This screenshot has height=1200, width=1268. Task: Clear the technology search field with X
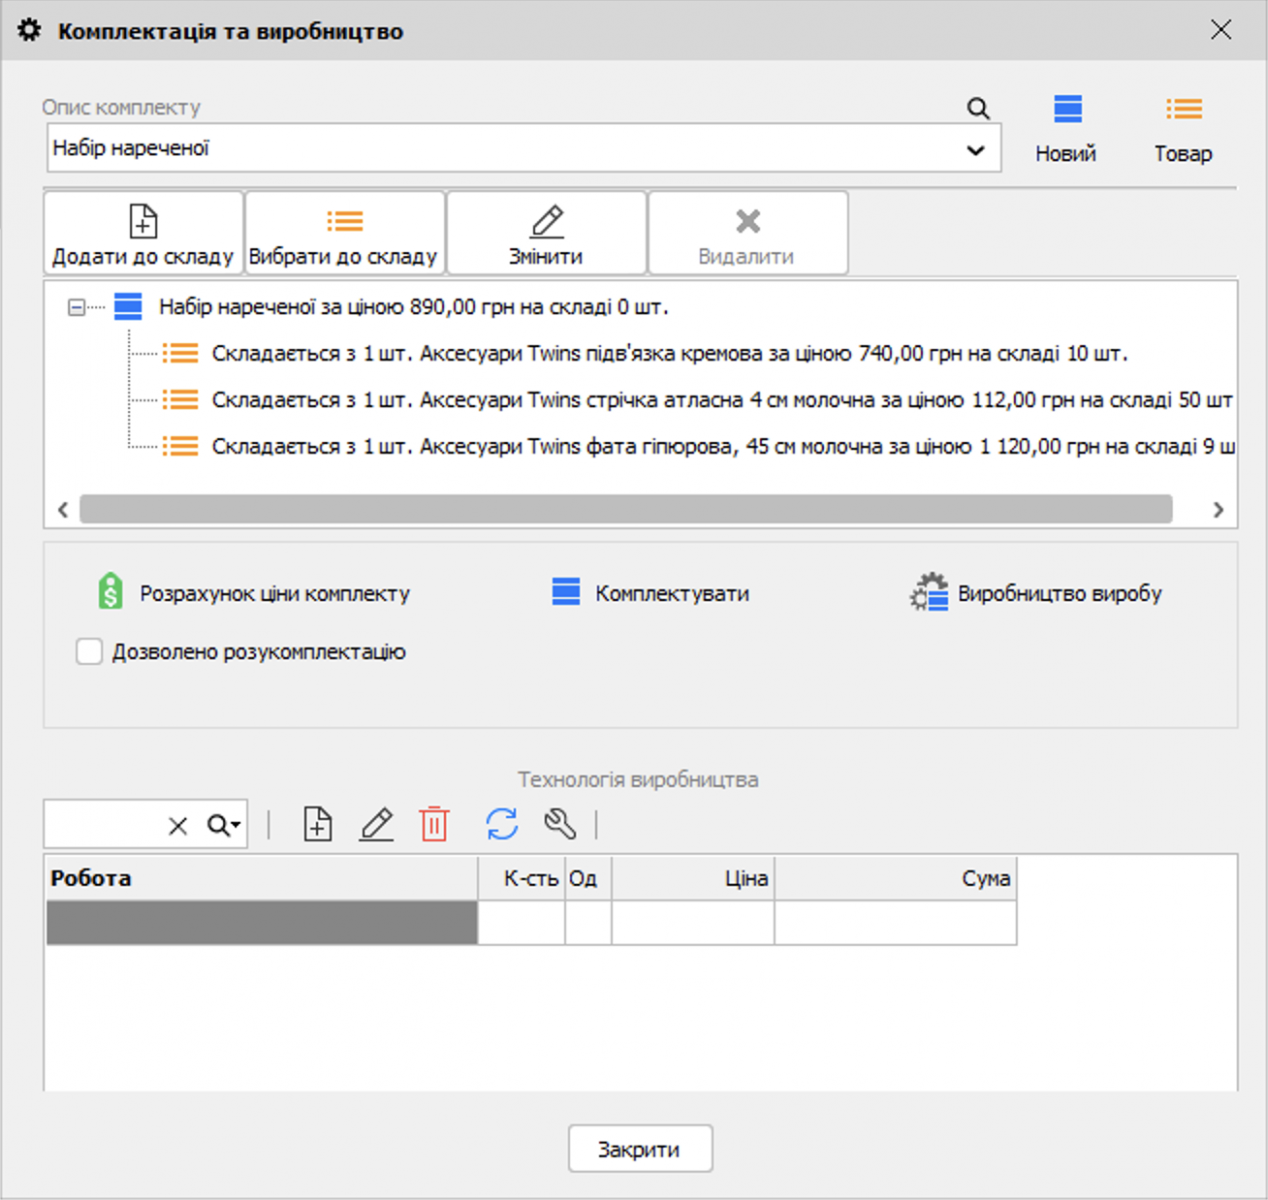point(178,826)
